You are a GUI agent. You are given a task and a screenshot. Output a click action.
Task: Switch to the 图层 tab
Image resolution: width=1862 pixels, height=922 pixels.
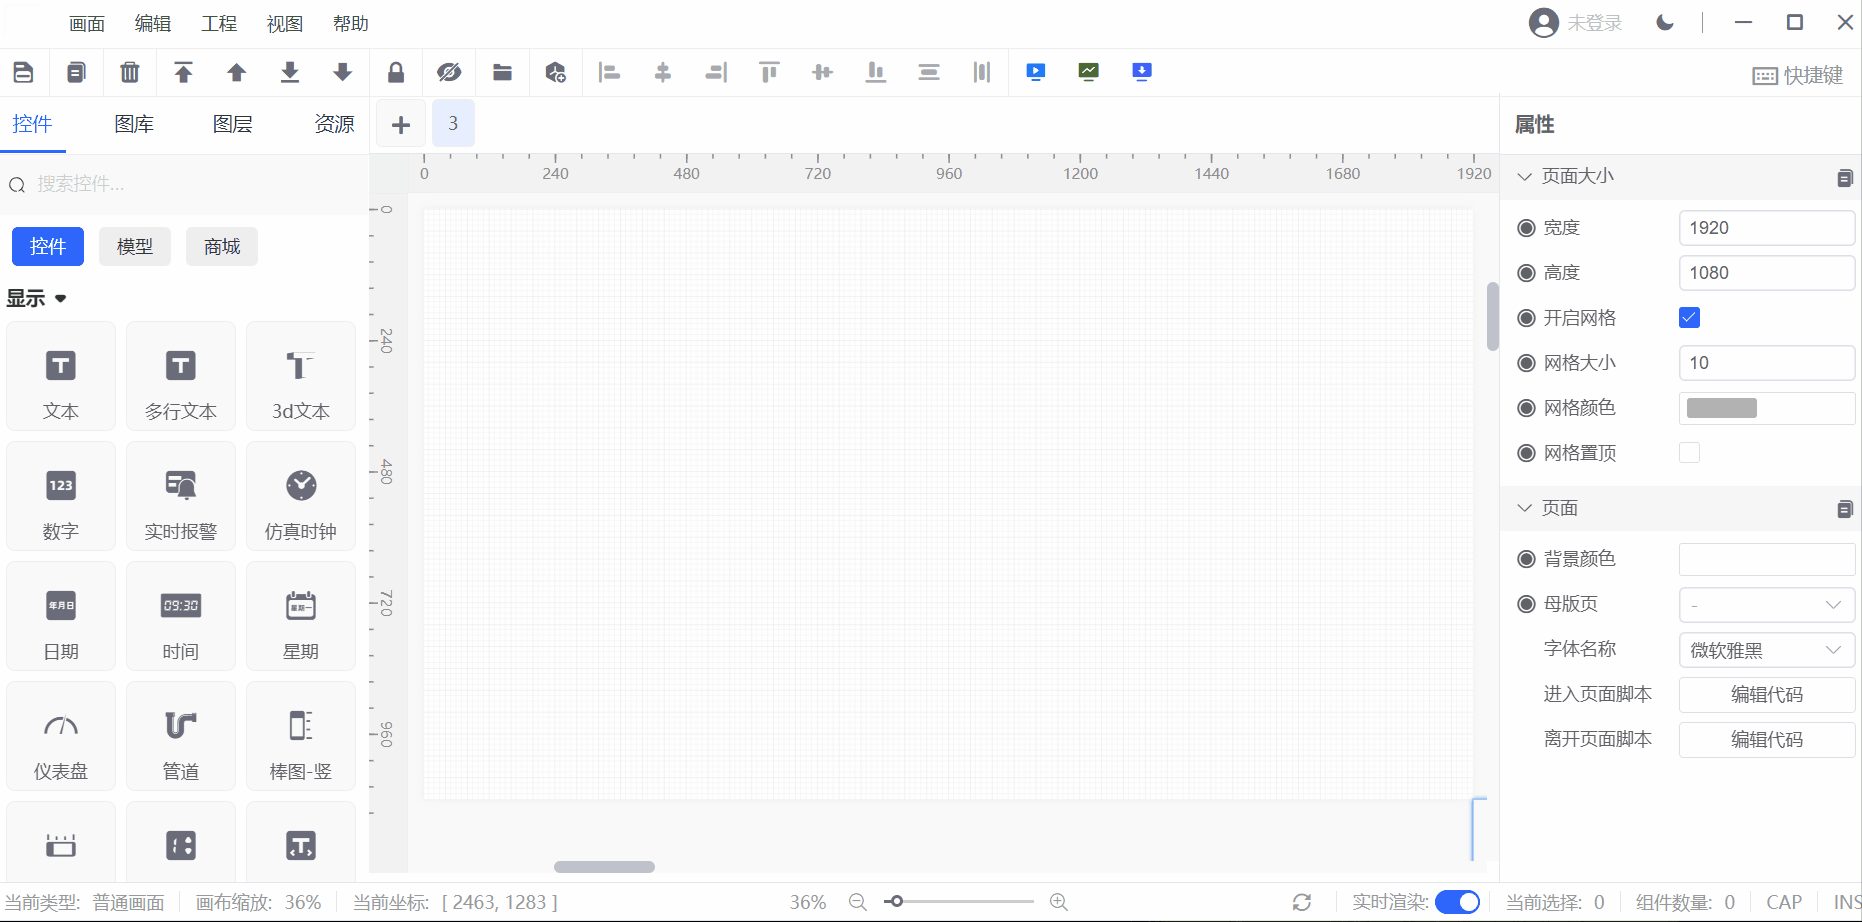[233, 124]
